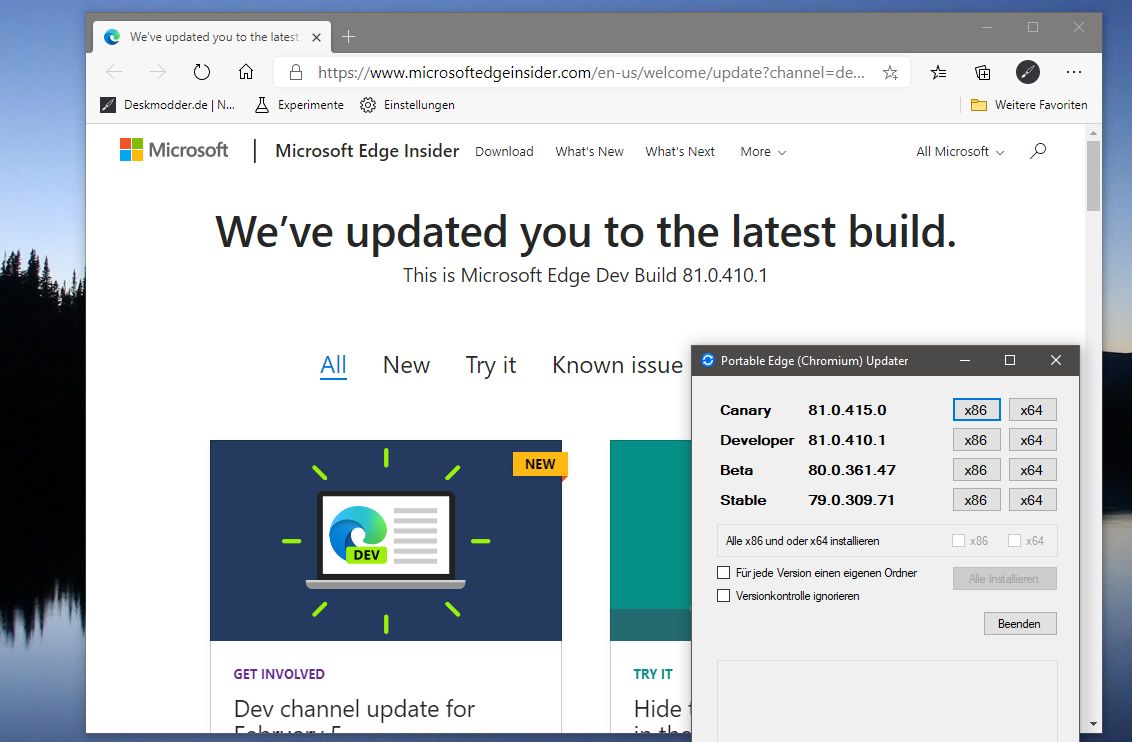Open the Deskmodder.de favorite
Image resolution: width=1132 pixels, height=742 pixels.
(167, 105)
